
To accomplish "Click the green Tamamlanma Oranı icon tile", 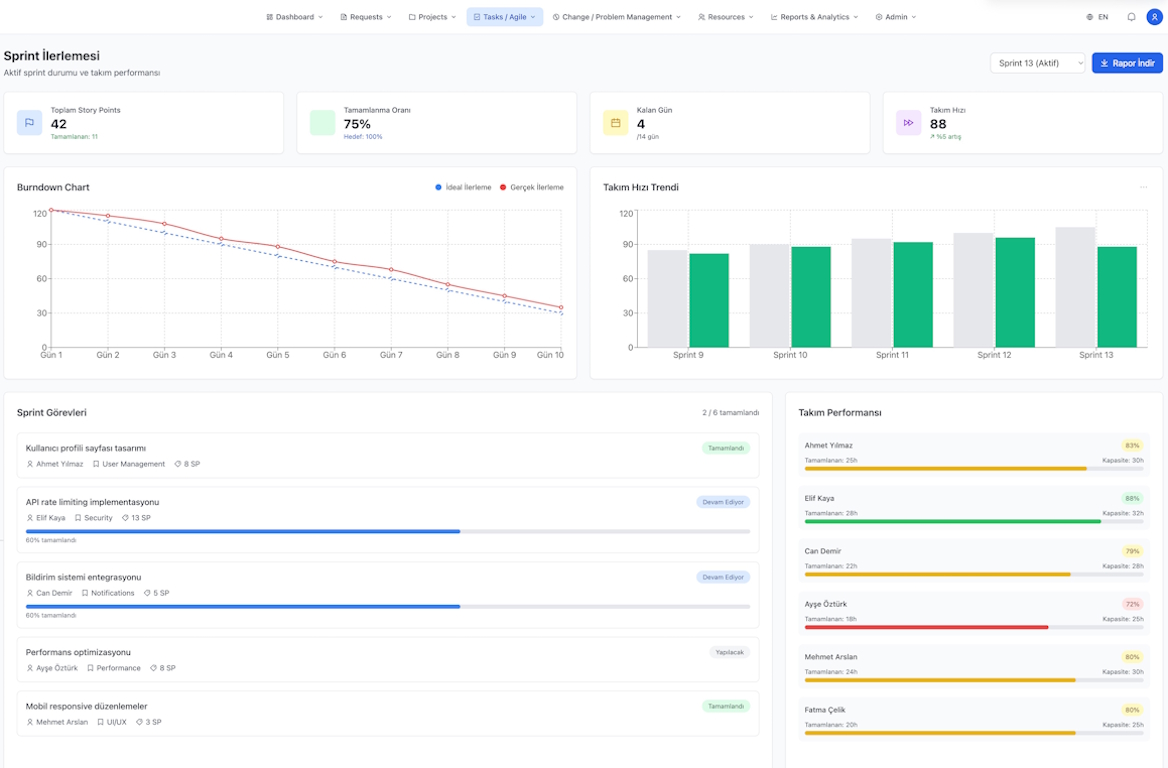I will point(322,123).
